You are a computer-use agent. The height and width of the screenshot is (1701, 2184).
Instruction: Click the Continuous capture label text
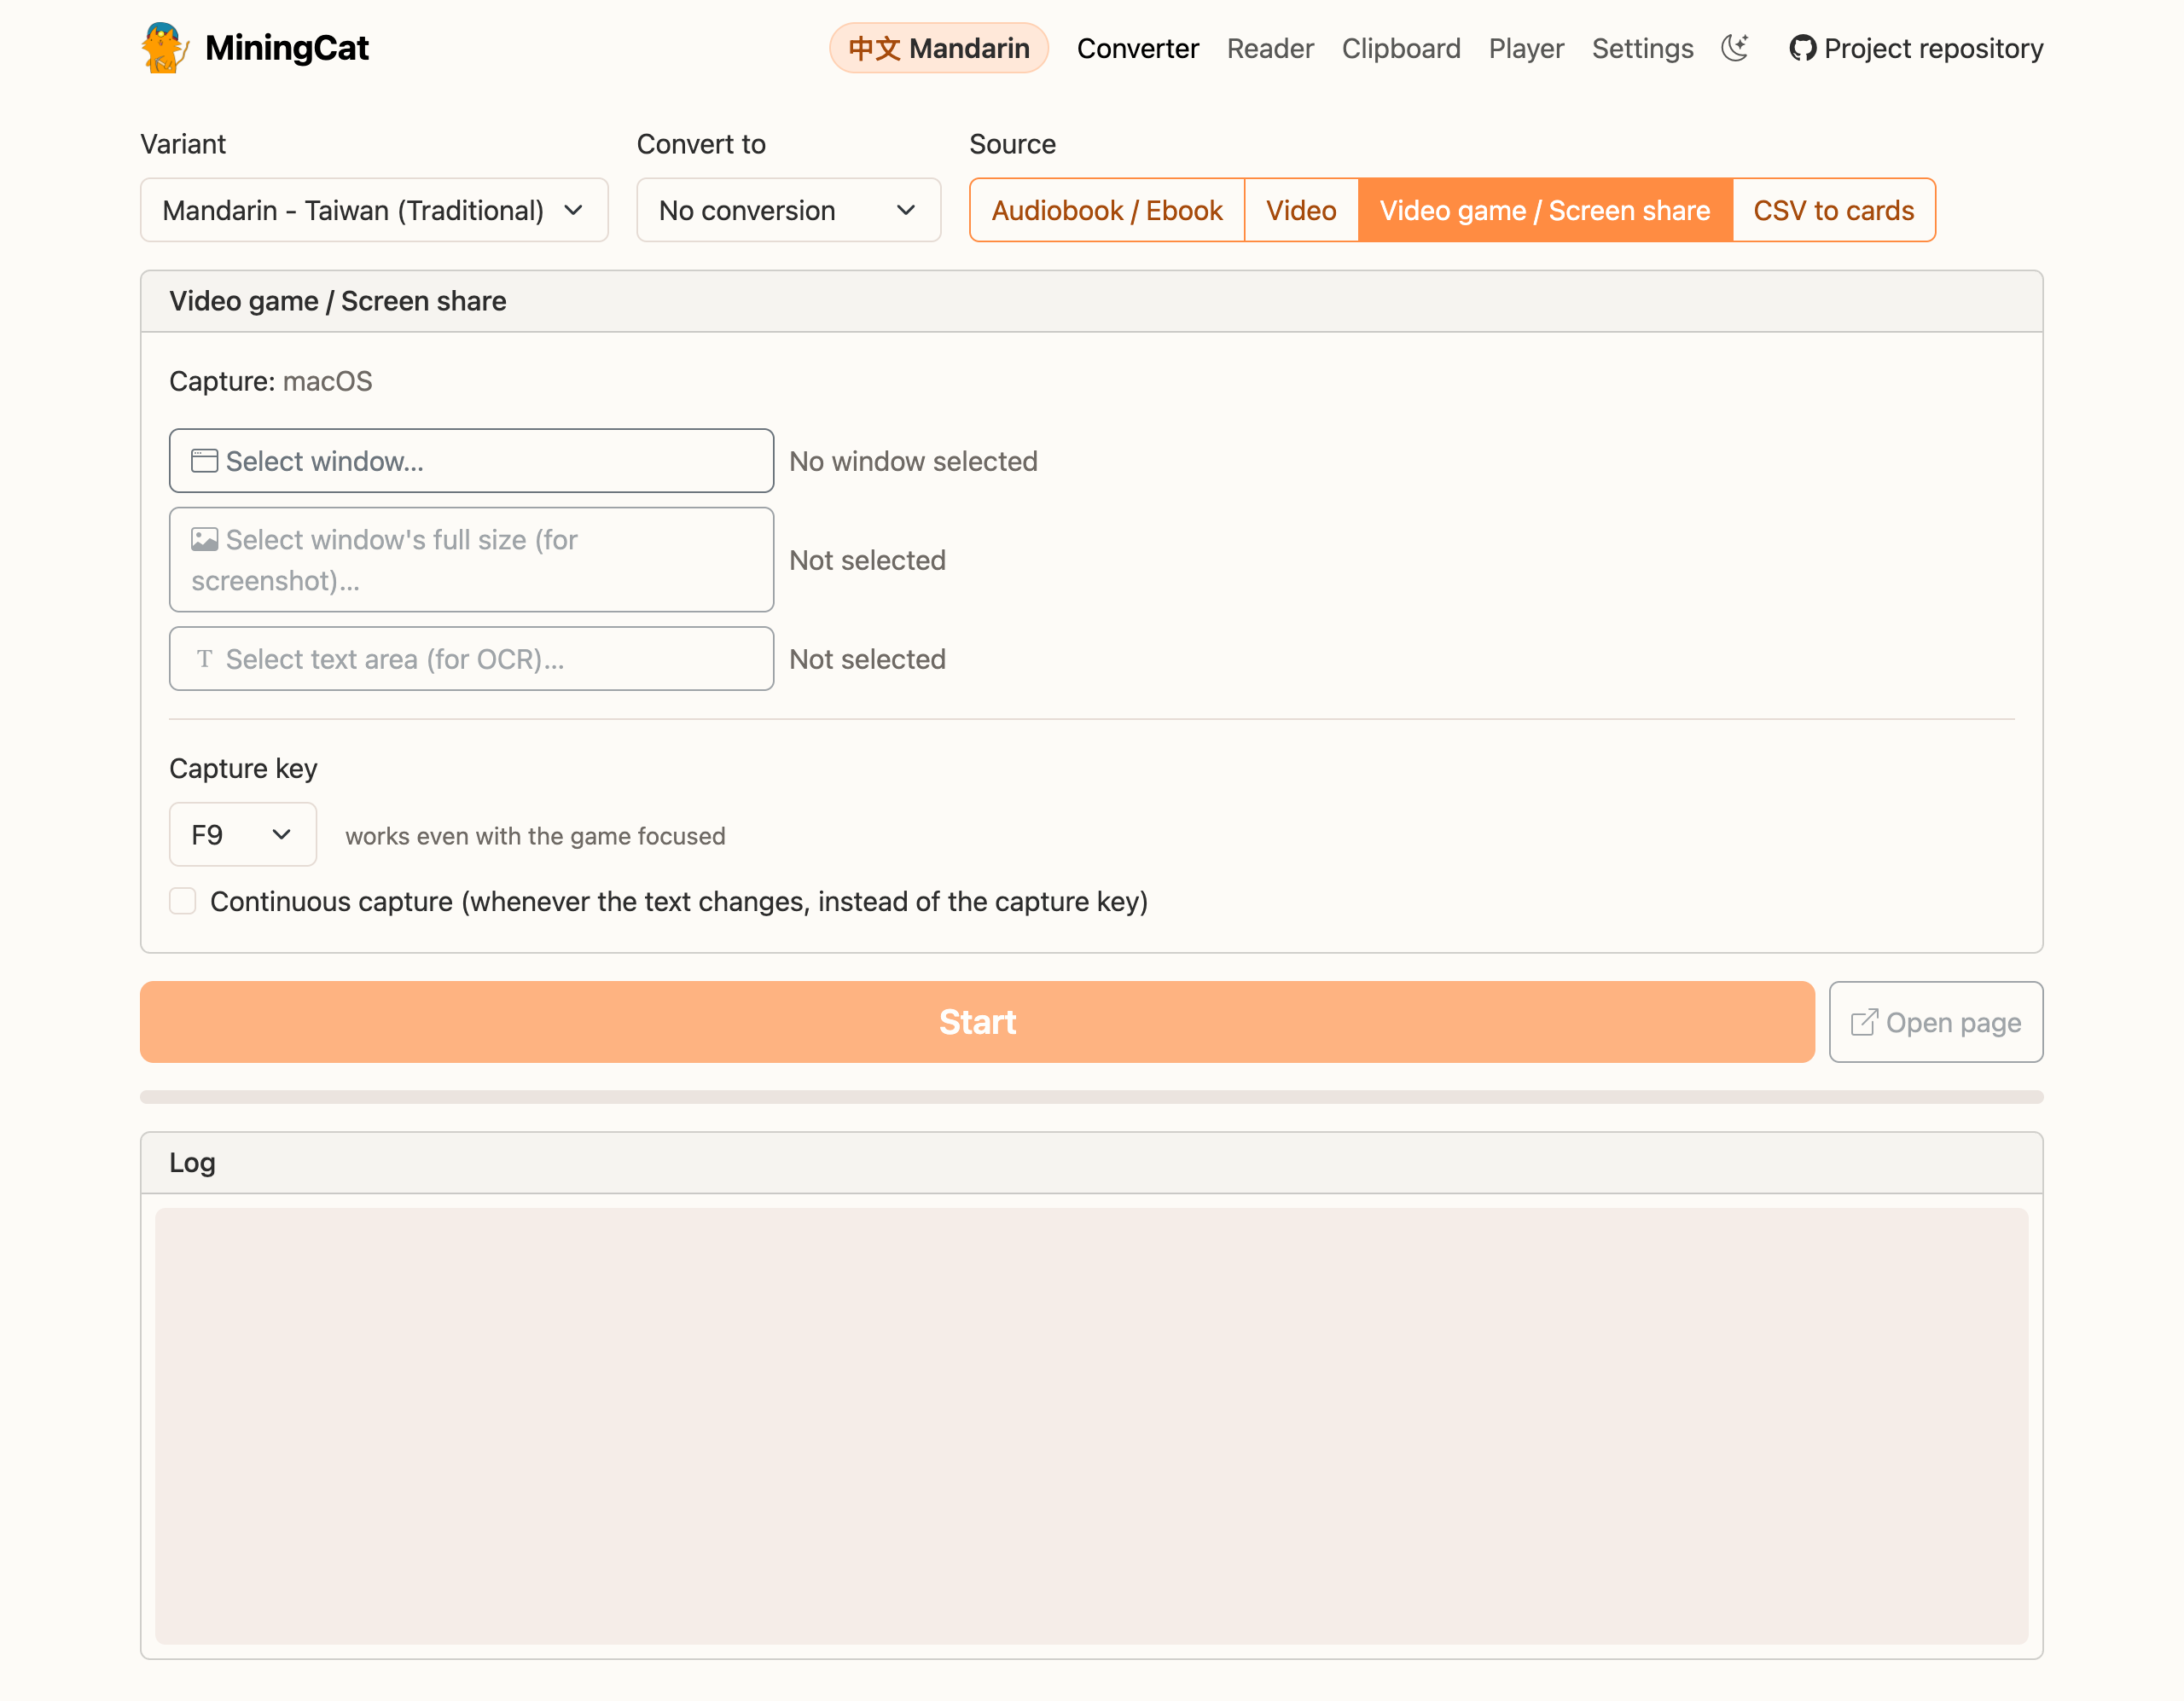click(x=679, y=901)
